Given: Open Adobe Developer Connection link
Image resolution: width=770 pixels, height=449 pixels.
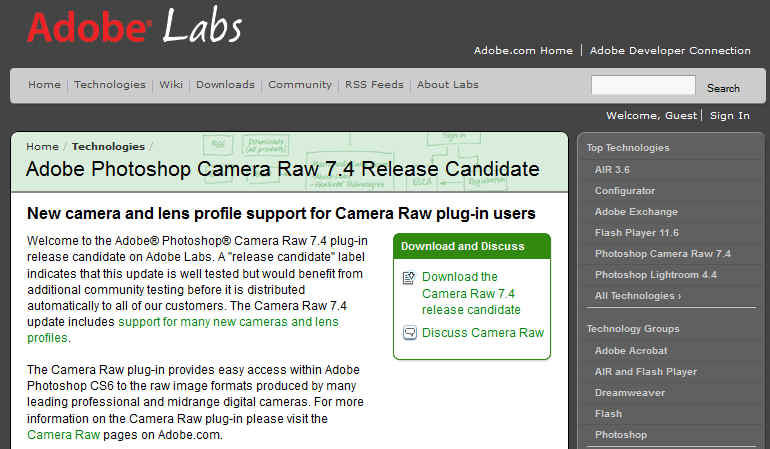Looking at the screenshot, I should [x=670, y=51].
